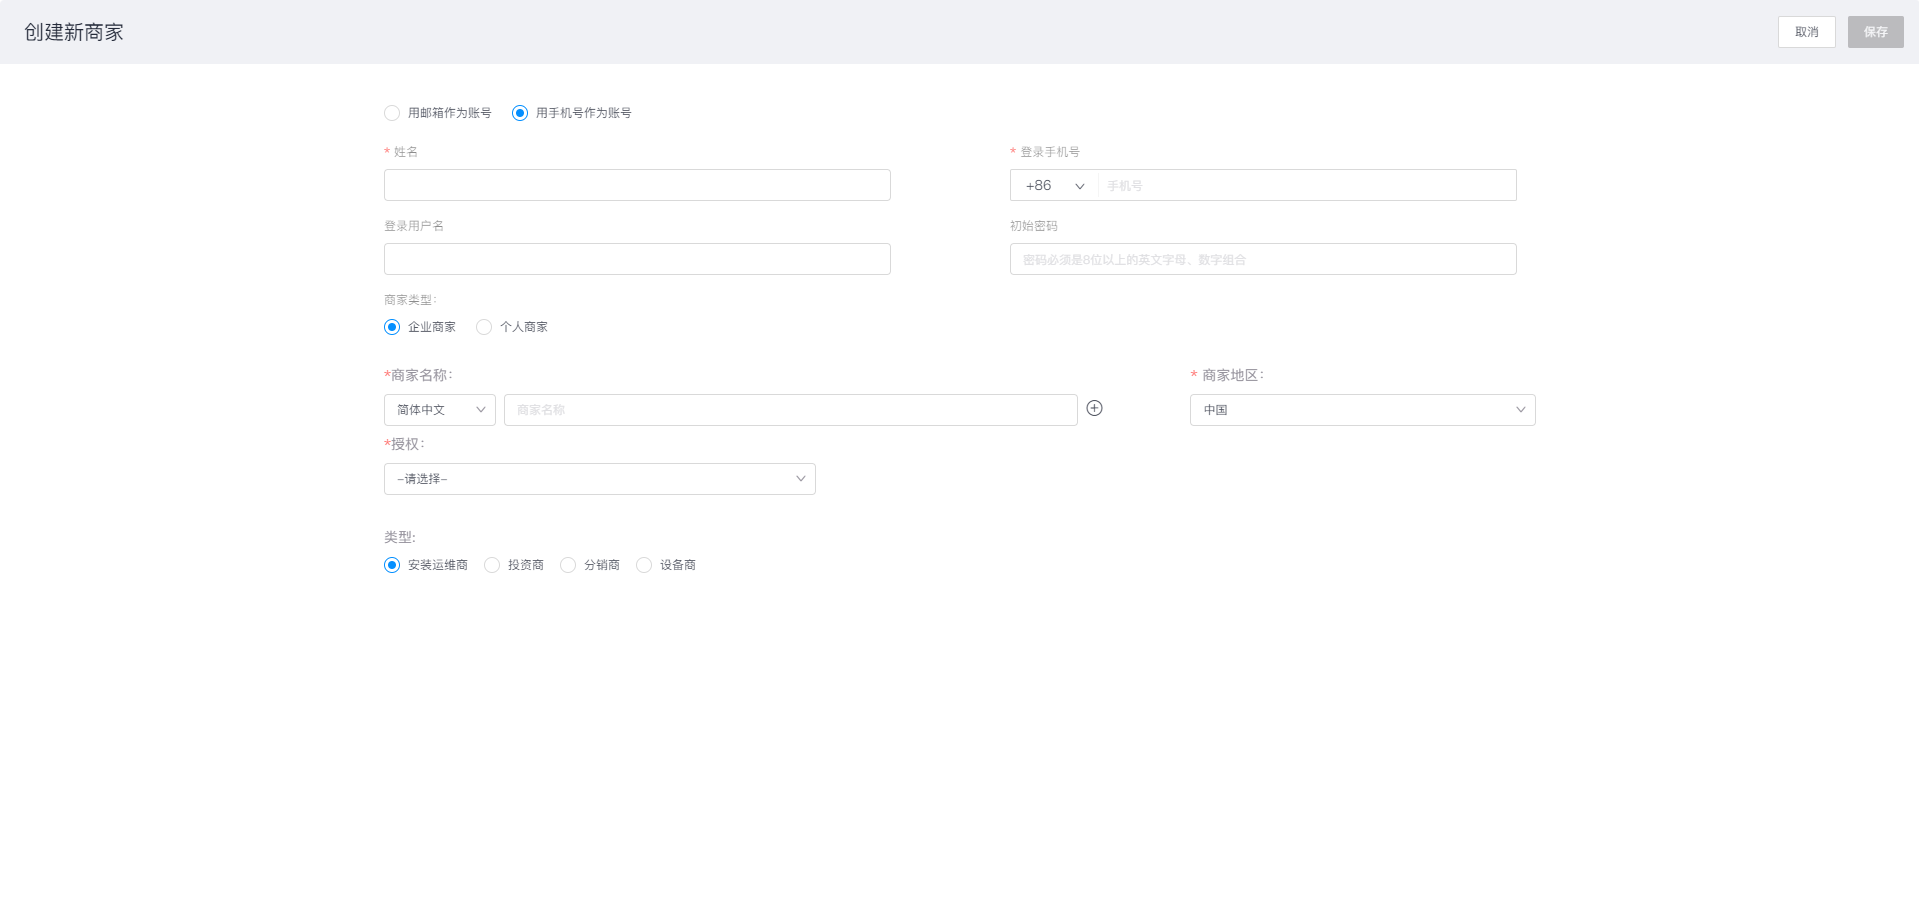Select 用邮箱作为账号 radio option
The width and height of the screenshot is (1919, 905).
click(x=392, y=113)
